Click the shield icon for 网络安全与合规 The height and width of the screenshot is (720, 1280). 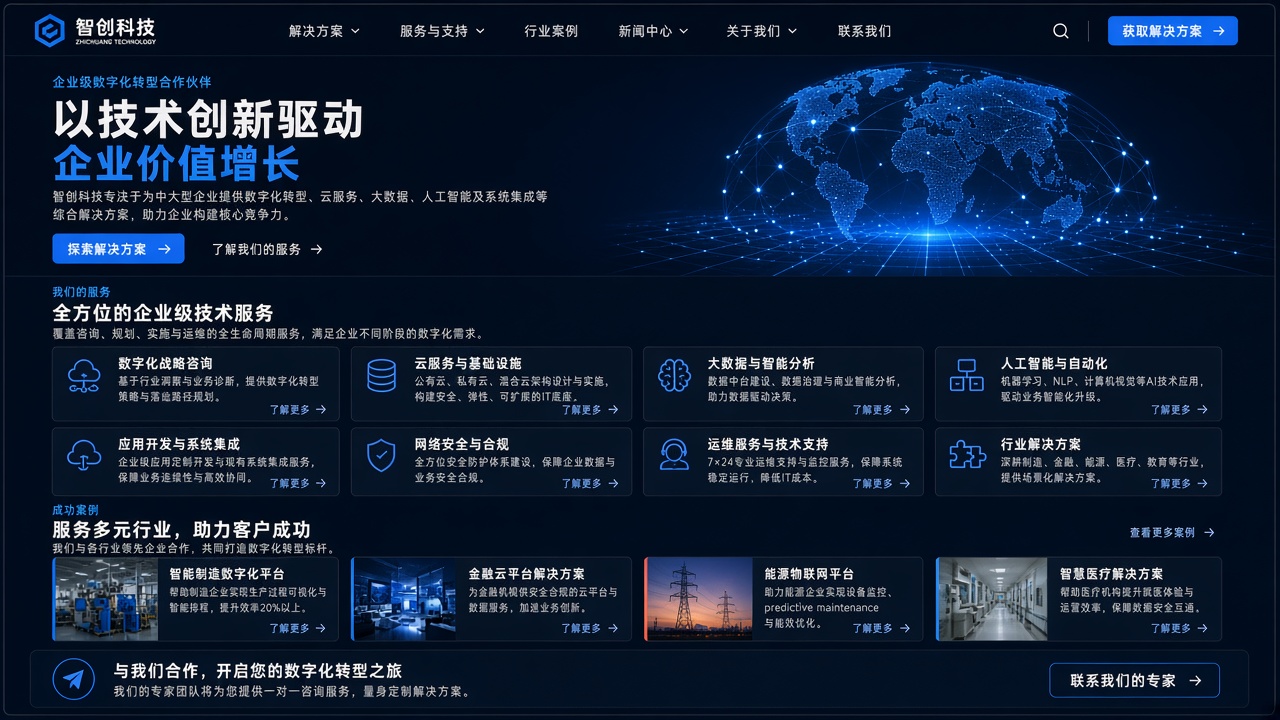(381, 456)
